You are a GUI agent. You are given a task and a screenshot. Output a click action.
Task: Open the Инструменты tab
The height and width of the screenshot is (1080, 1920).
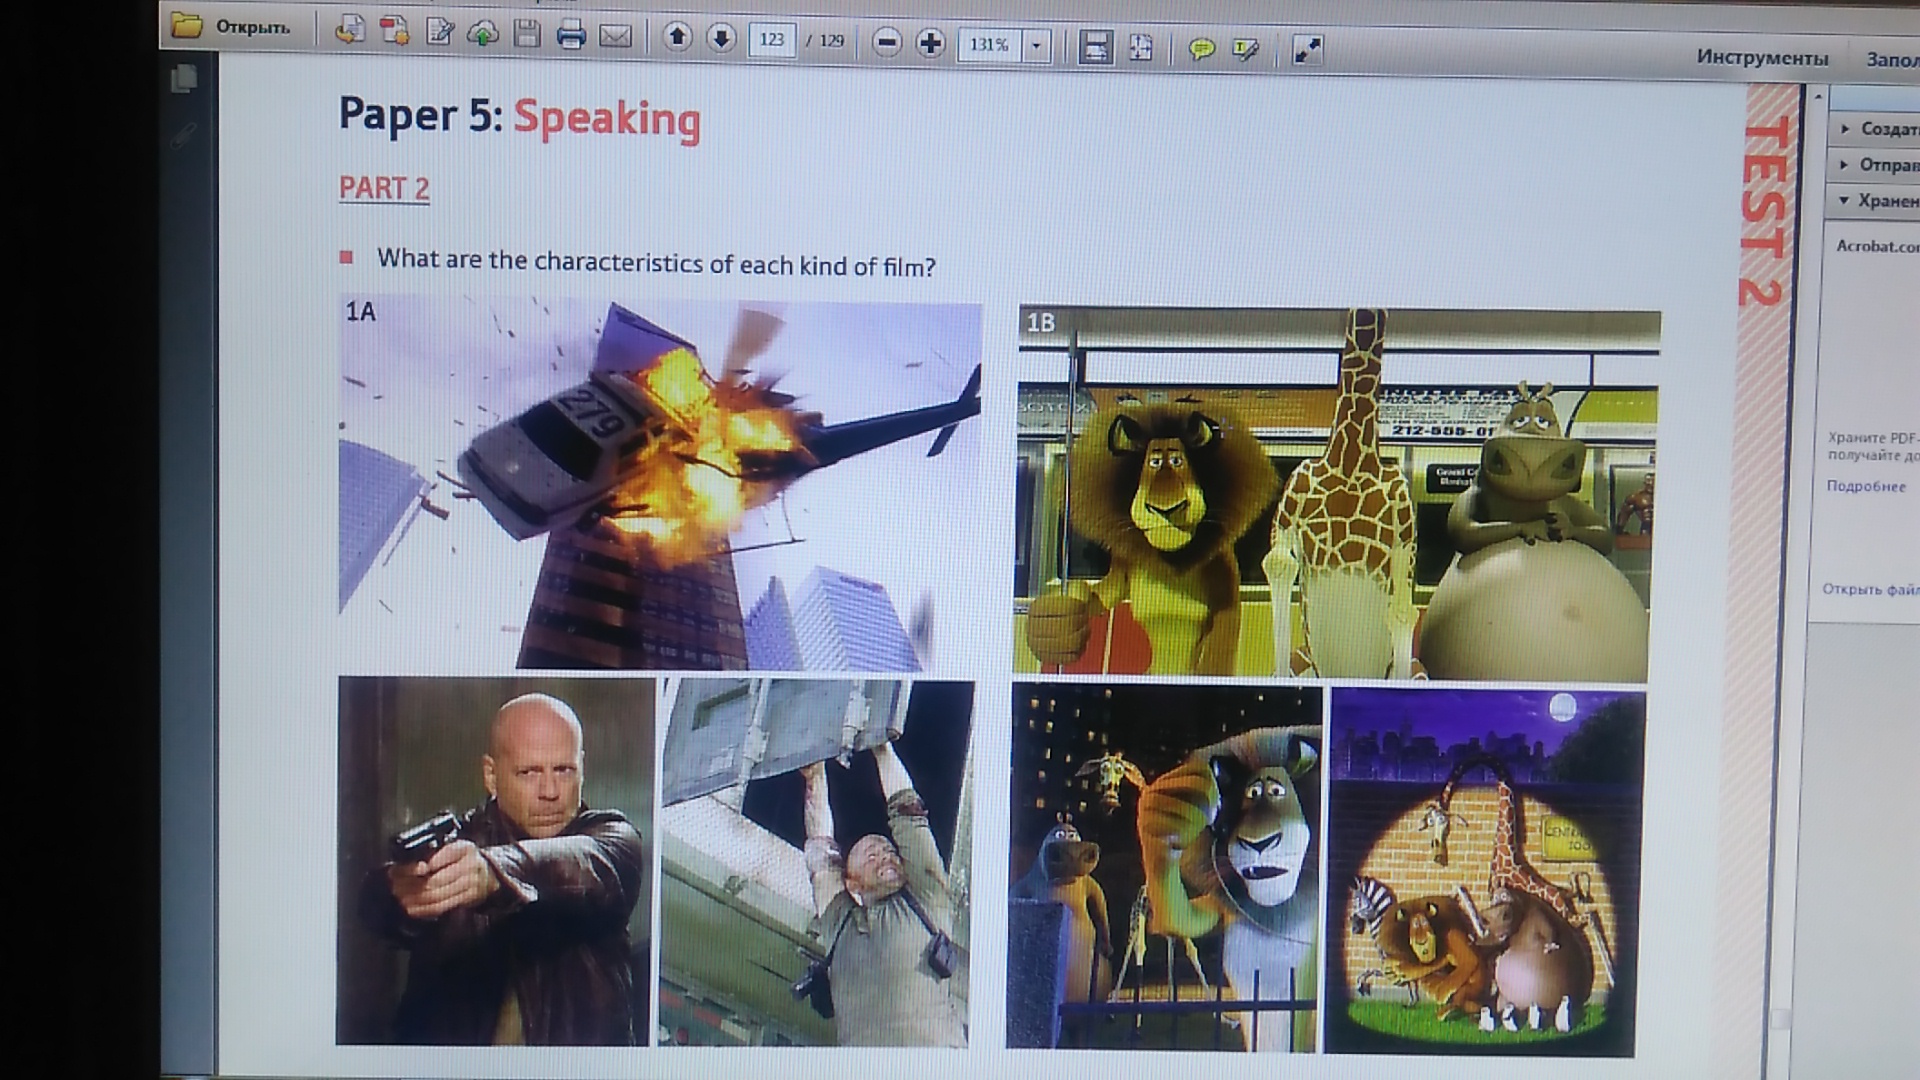[x=1762, y=58]
